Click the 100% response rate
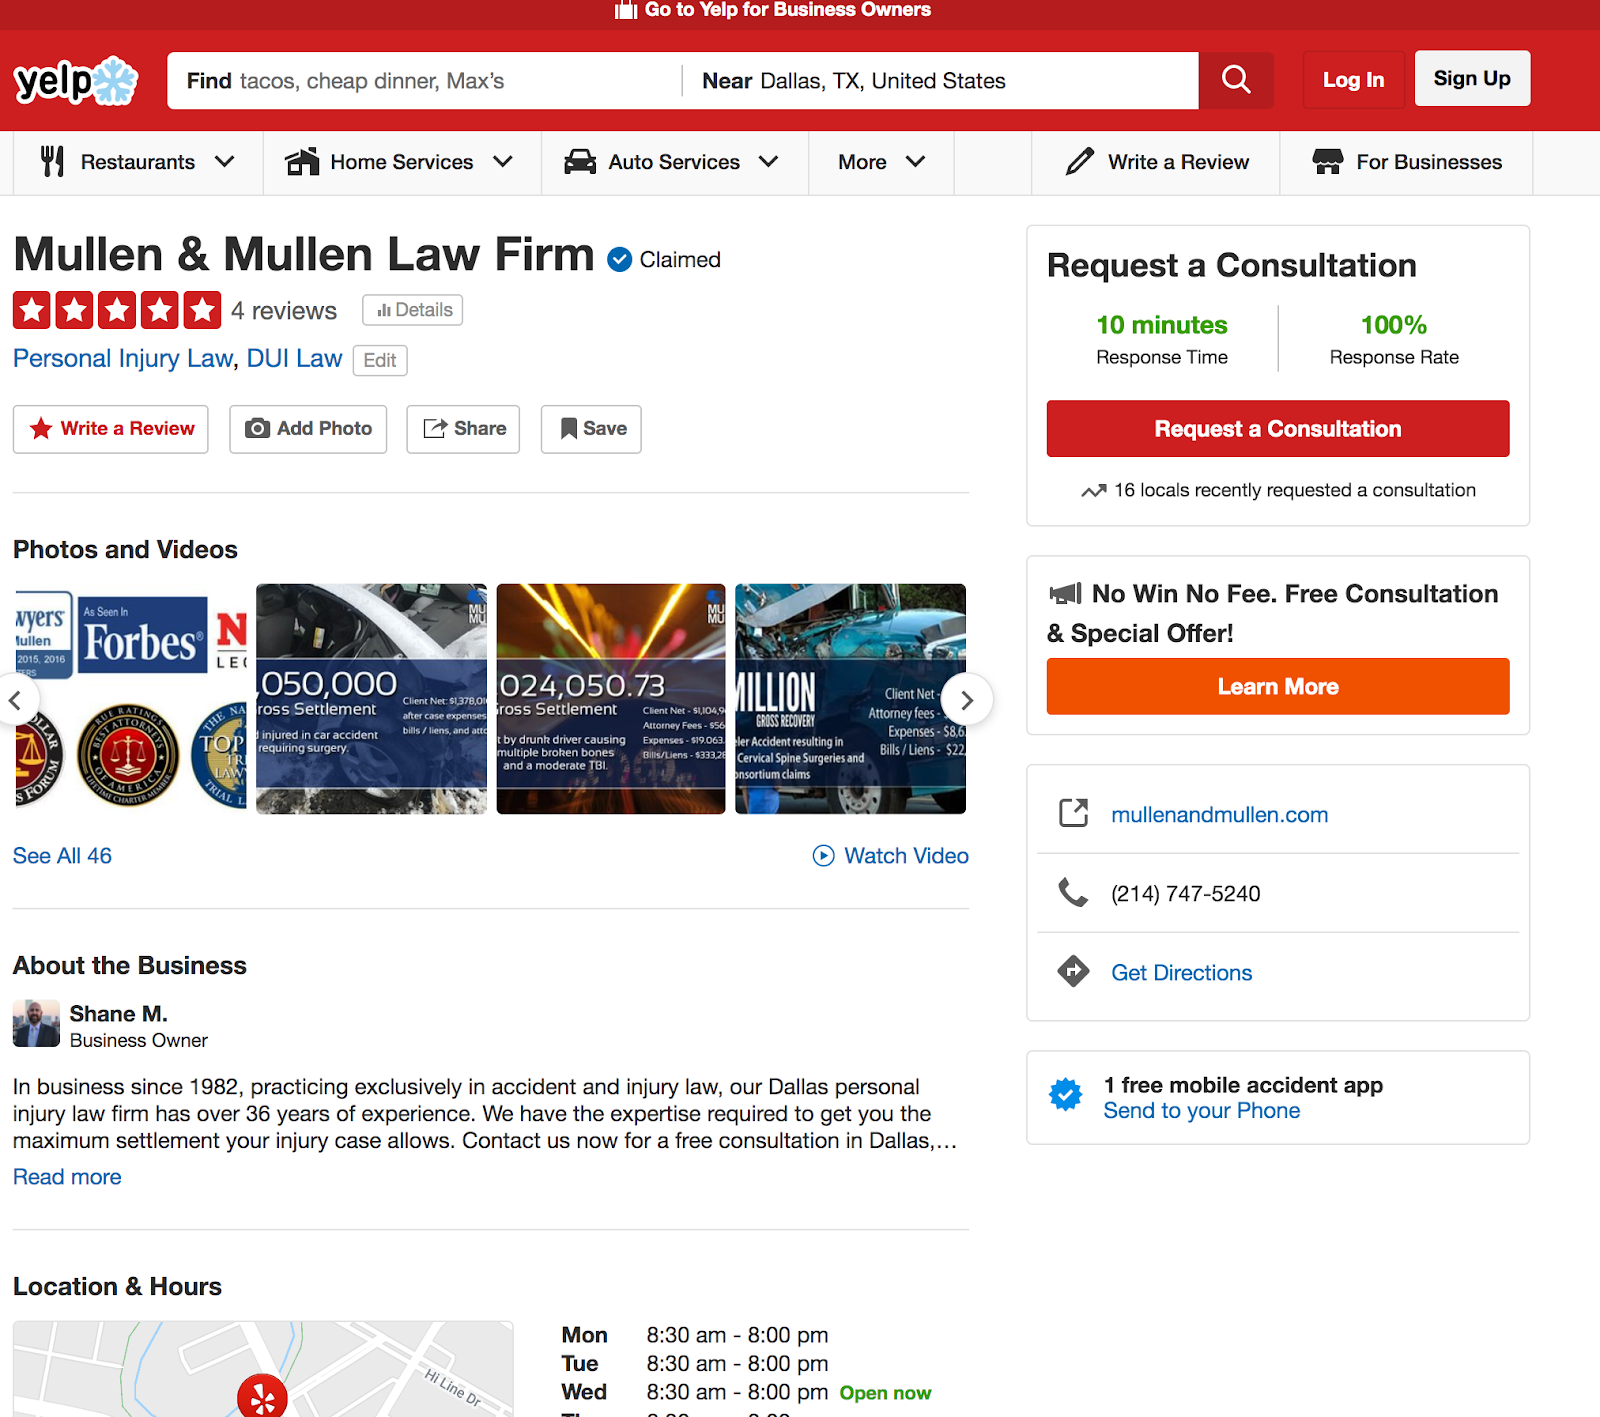The height and width of the screenshot is (1417, 1600). pos(1394,325)
